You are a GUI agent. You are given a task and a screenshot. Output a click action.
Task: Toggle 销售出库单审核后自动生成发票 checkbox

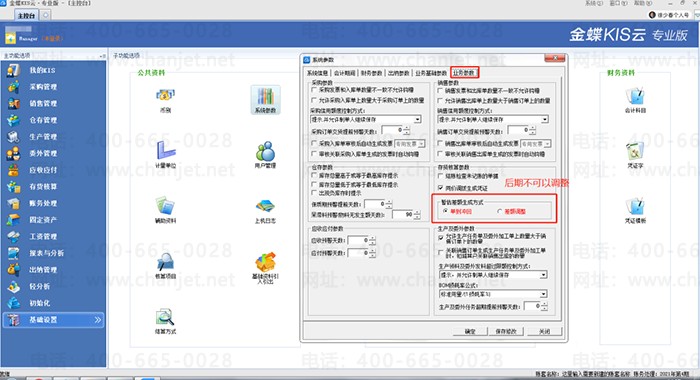click(441, 143)
